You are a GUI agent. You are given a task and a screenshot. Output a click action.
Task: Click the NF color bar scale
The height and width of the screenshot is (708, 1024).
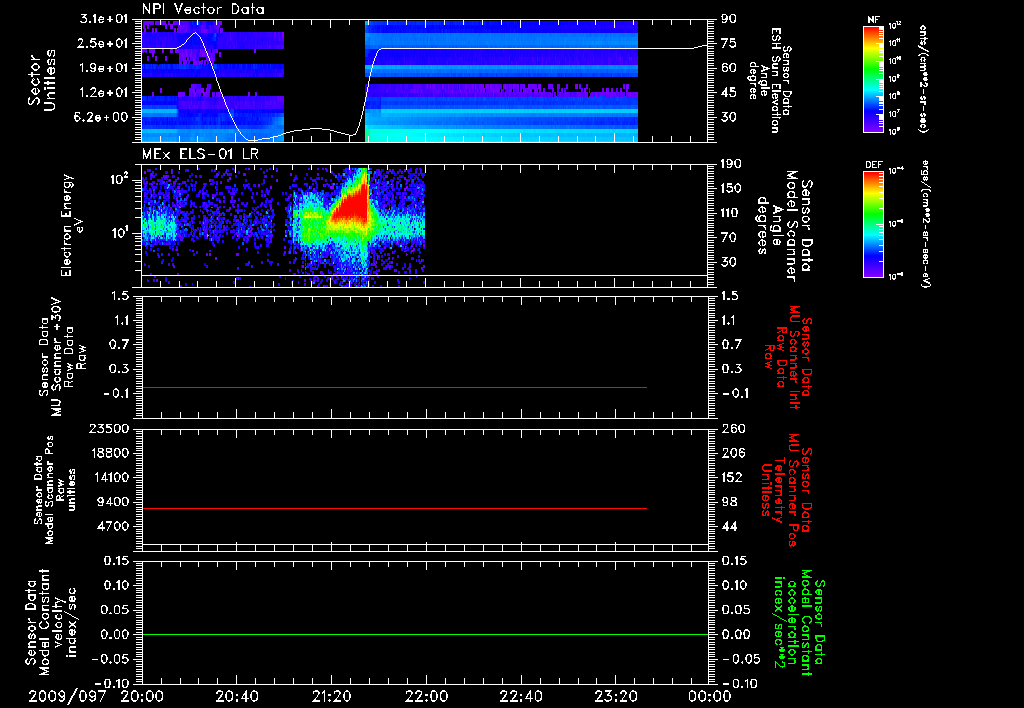coord(873,78)
